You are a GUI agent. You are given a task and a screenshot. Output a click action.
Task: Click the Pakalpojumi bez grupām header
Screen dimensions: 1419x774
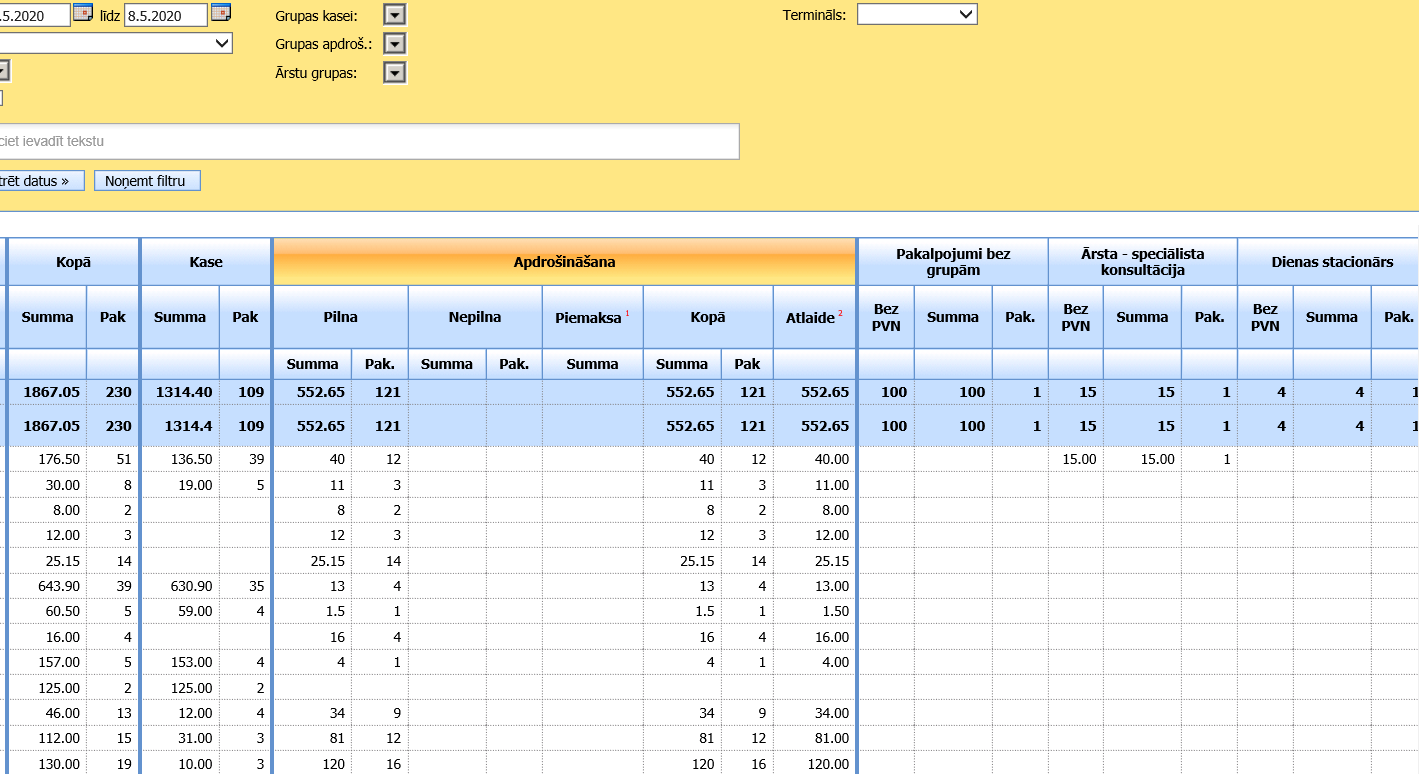[952, 262]
